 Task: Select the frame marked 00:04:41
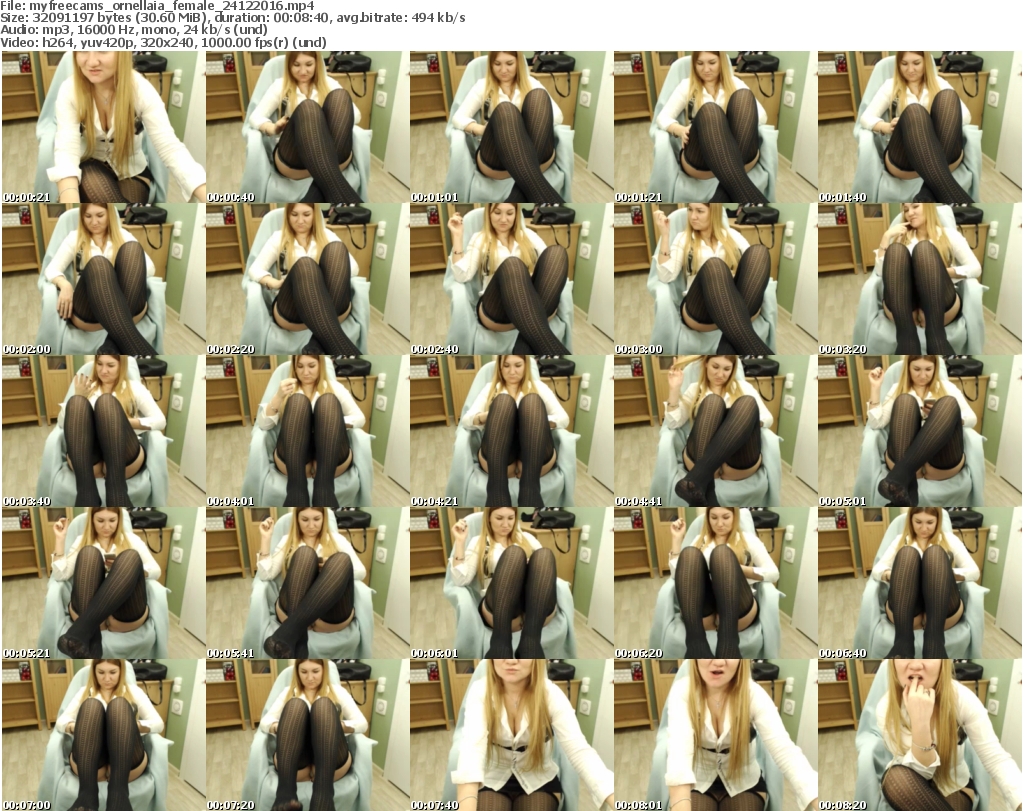coord(716,431)
